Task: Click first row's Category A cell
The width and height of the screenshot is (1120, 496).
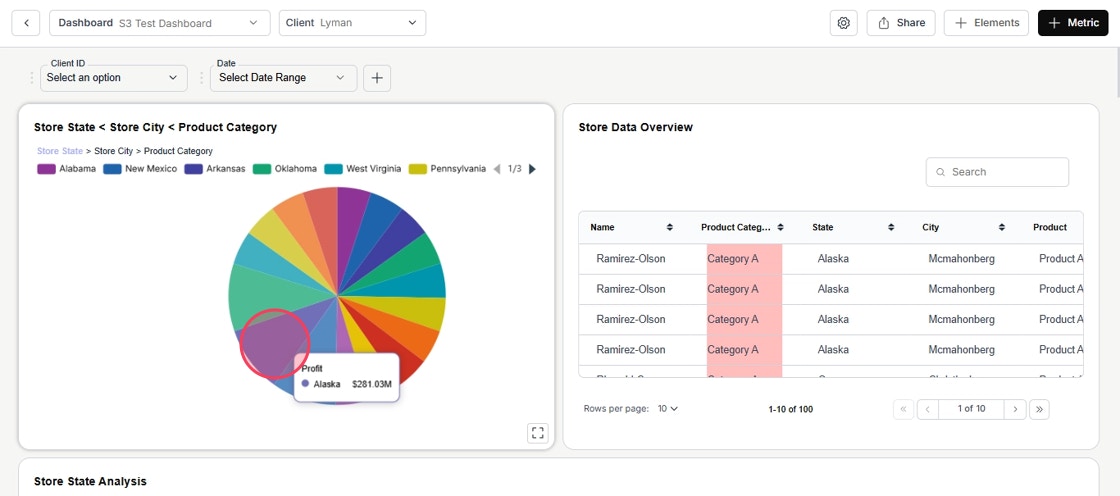Action: [744, 259]
